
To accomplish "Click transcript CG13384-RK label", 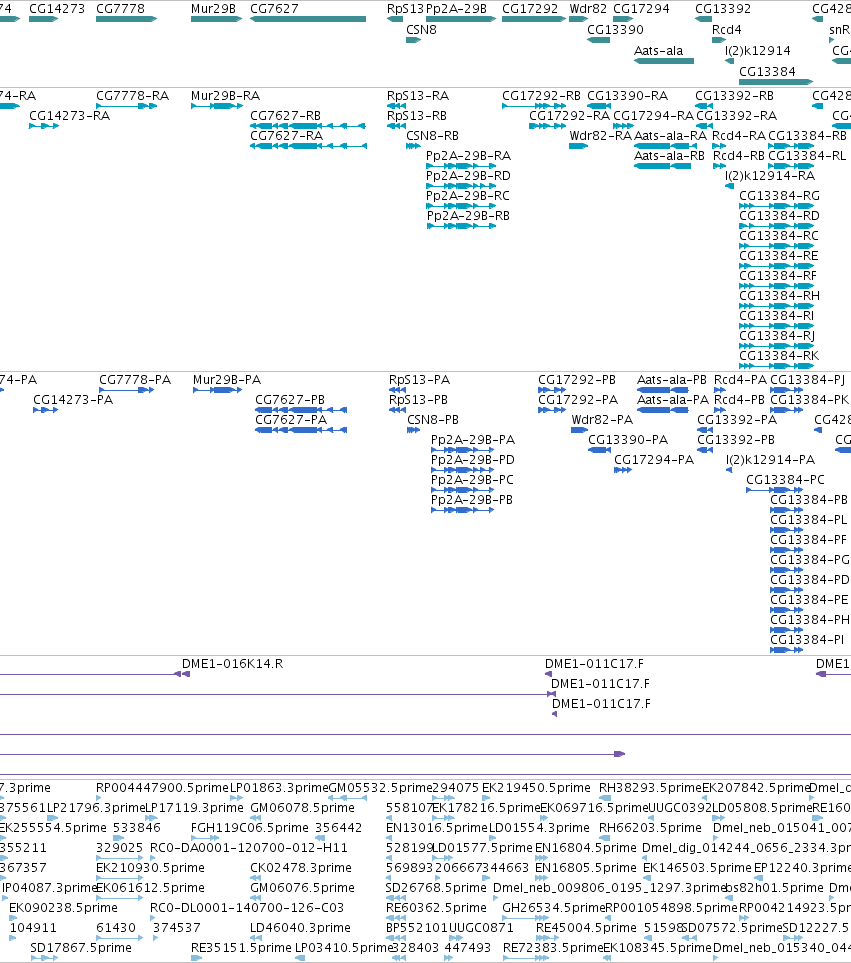I will point(779,356).
